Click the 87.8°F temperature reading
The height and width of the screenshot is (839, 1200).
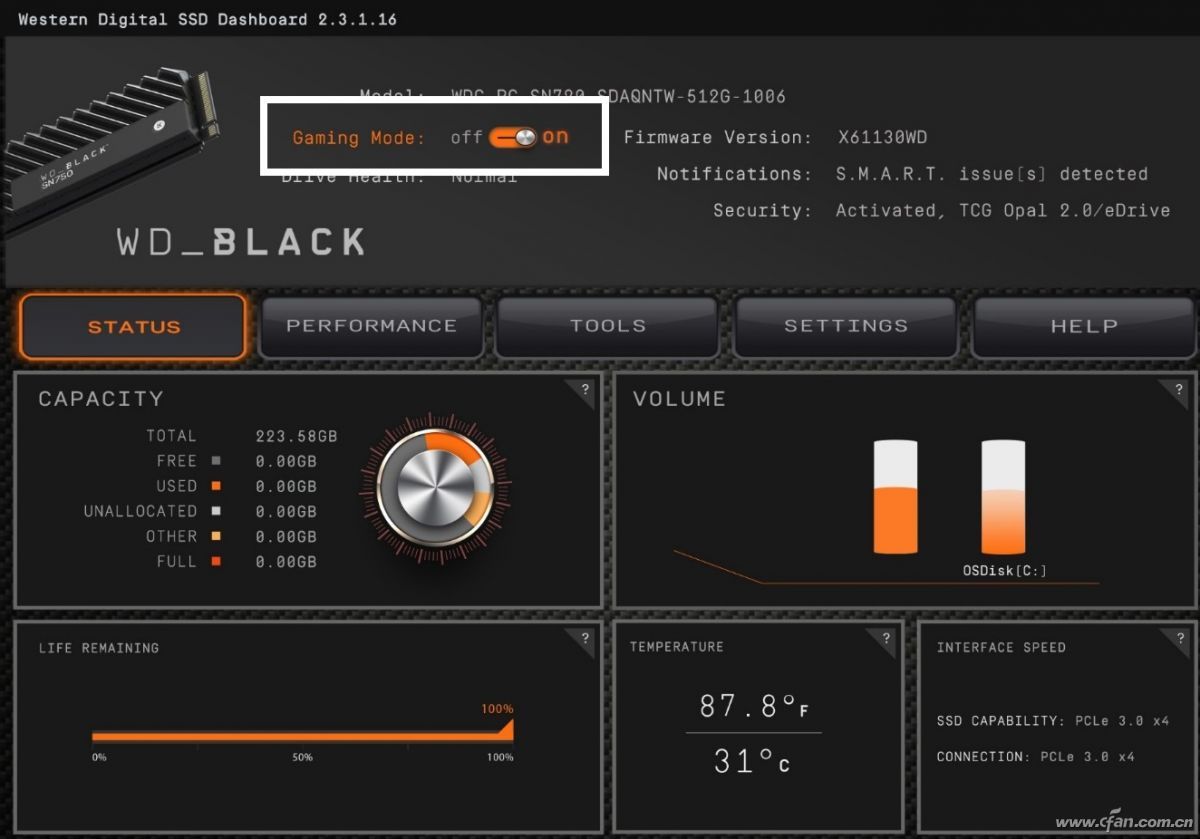[754, 707]
